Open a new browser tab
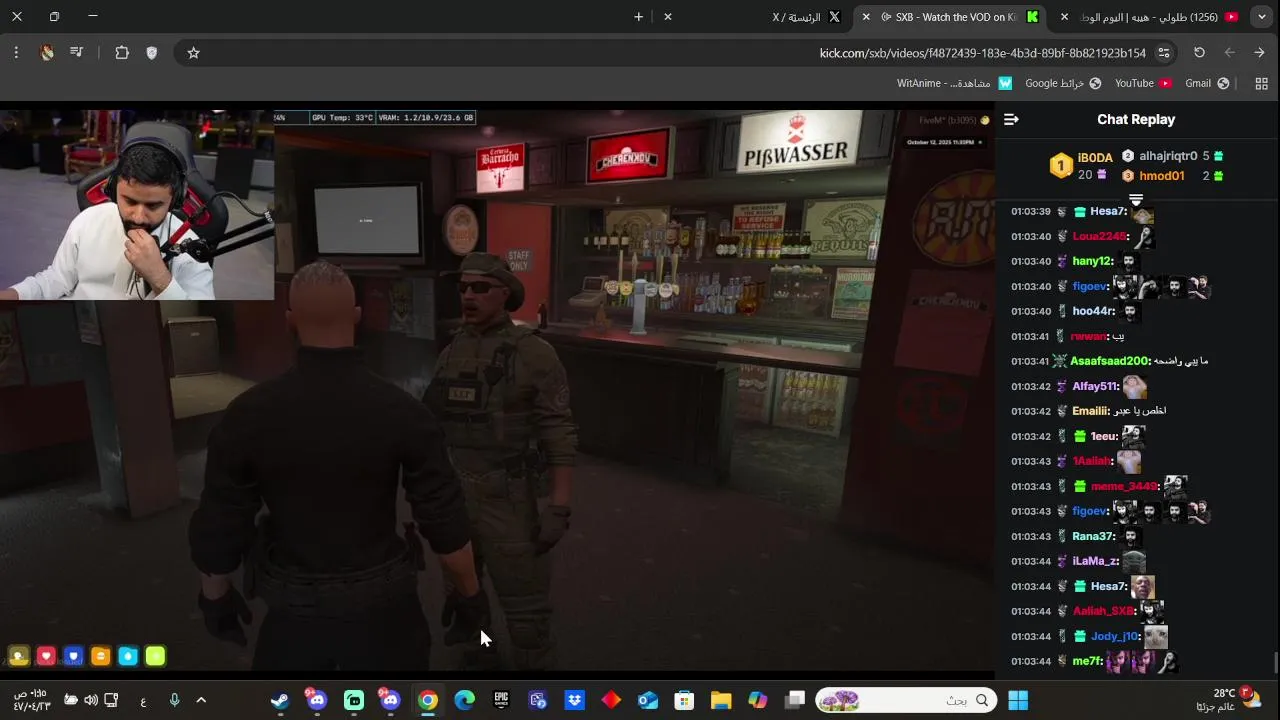Viewport: 1280px width, 720px height. (x=638, y=17)
